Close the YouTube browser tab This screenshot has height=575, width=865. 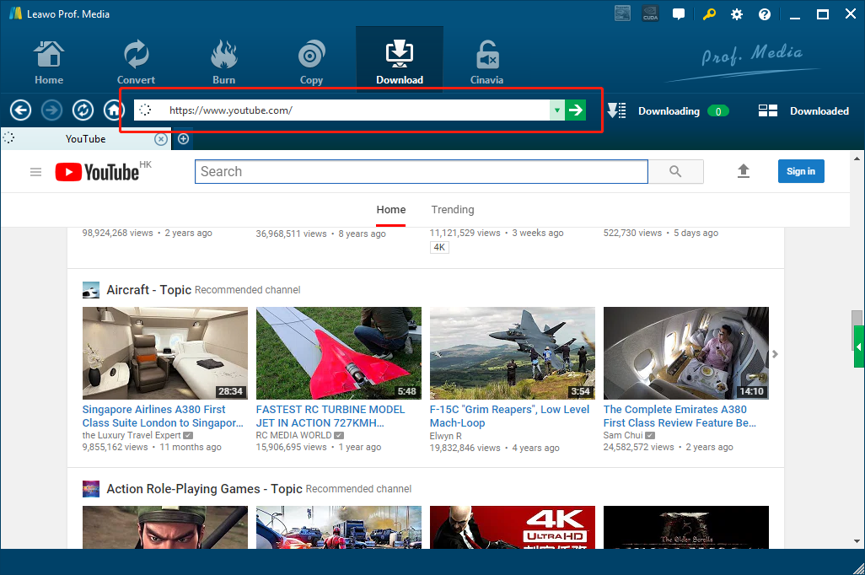point(161,139)
